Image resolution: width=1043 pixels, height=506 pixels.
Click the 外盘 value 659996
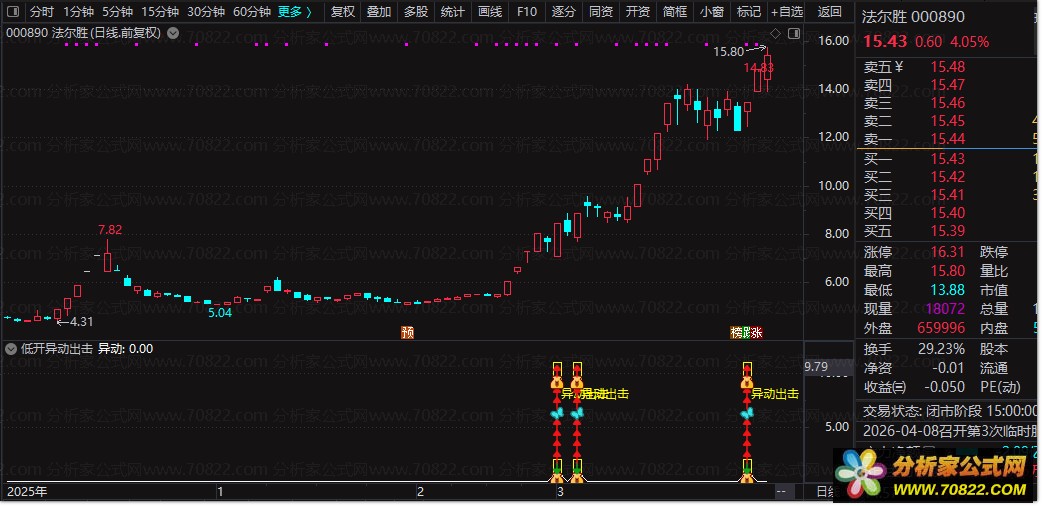coord(941,328)
